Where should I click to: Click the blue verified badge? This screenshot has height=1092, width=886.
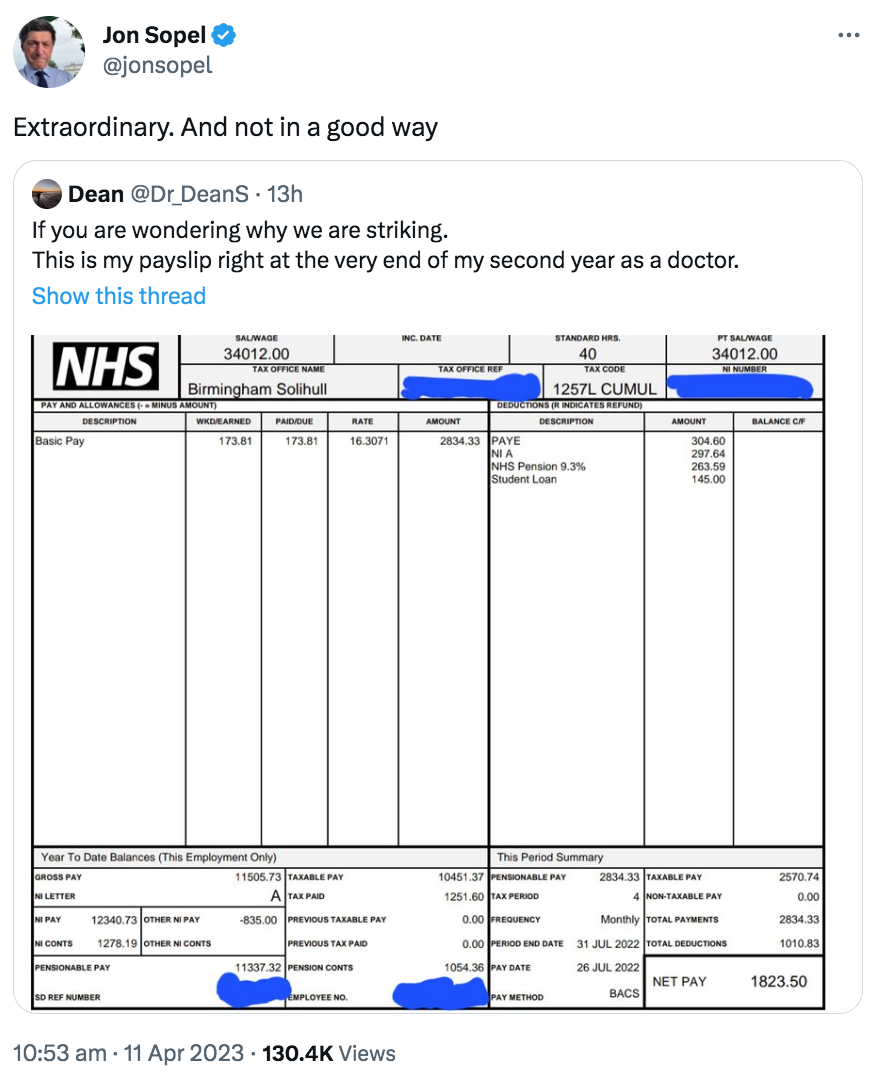[225, 37]
